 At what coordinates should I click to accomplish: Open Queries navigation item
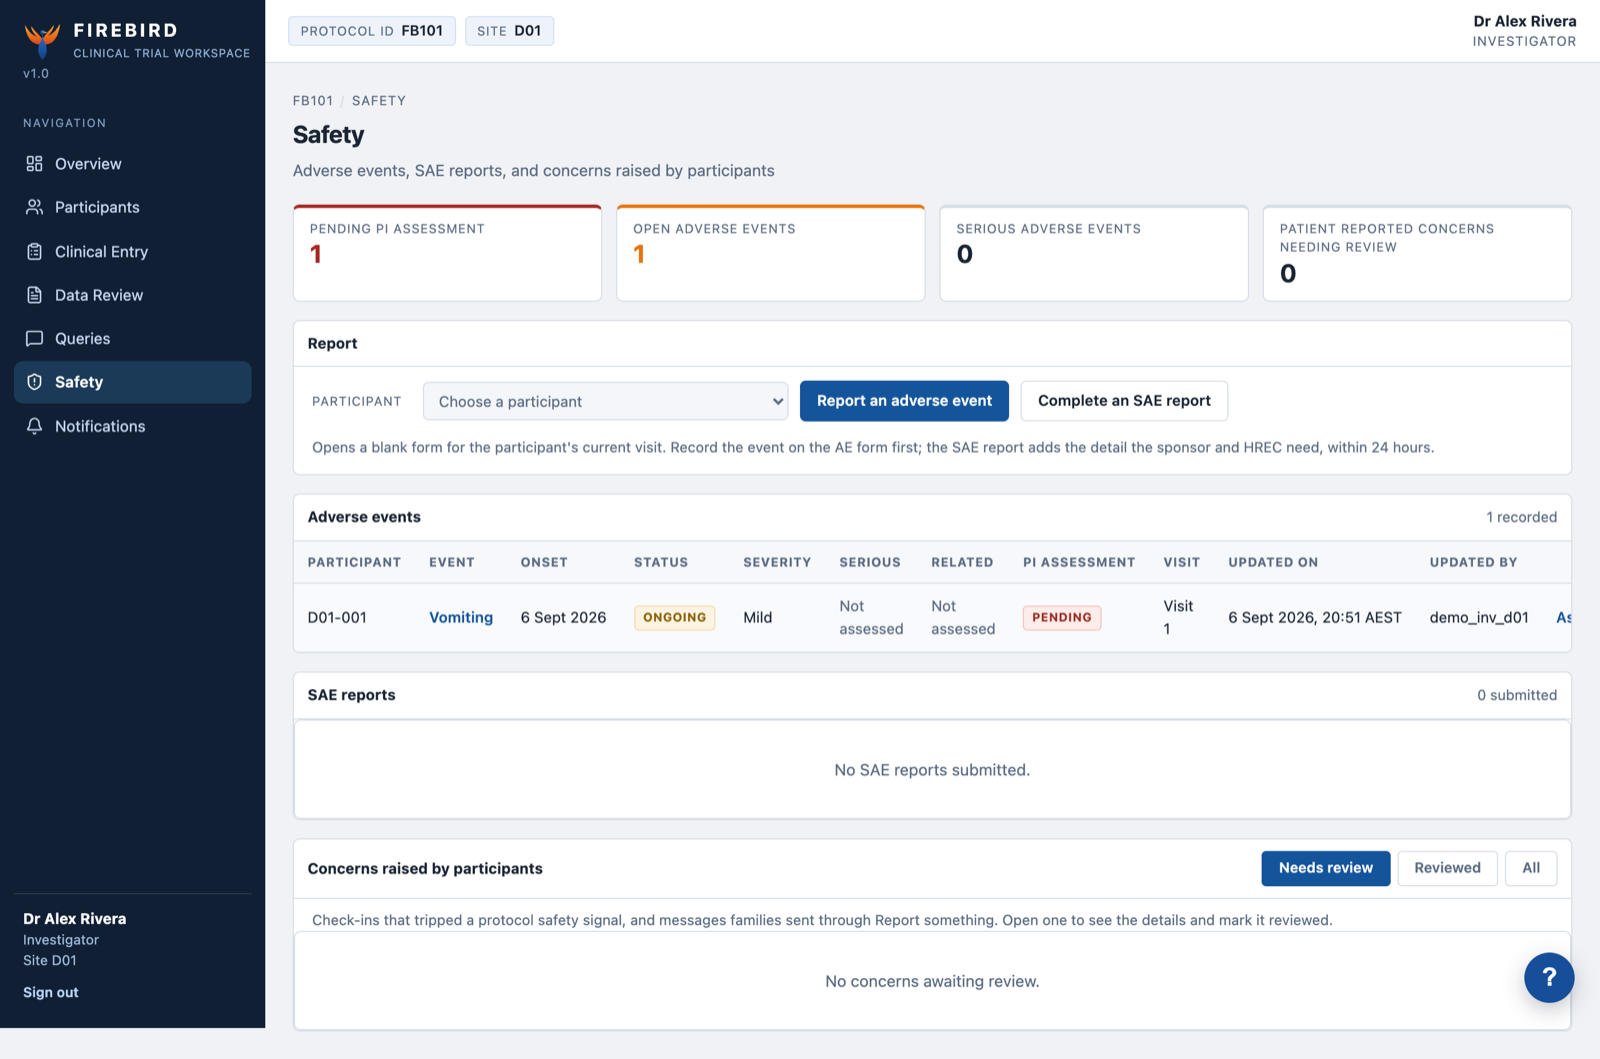pyautogui.click(x=132, y=338)
